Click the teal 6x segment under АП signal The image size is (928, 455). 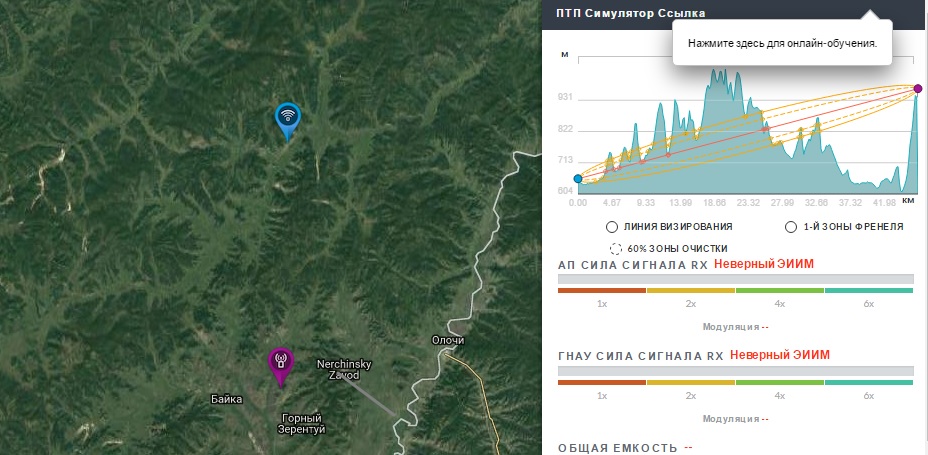[869, 291]
